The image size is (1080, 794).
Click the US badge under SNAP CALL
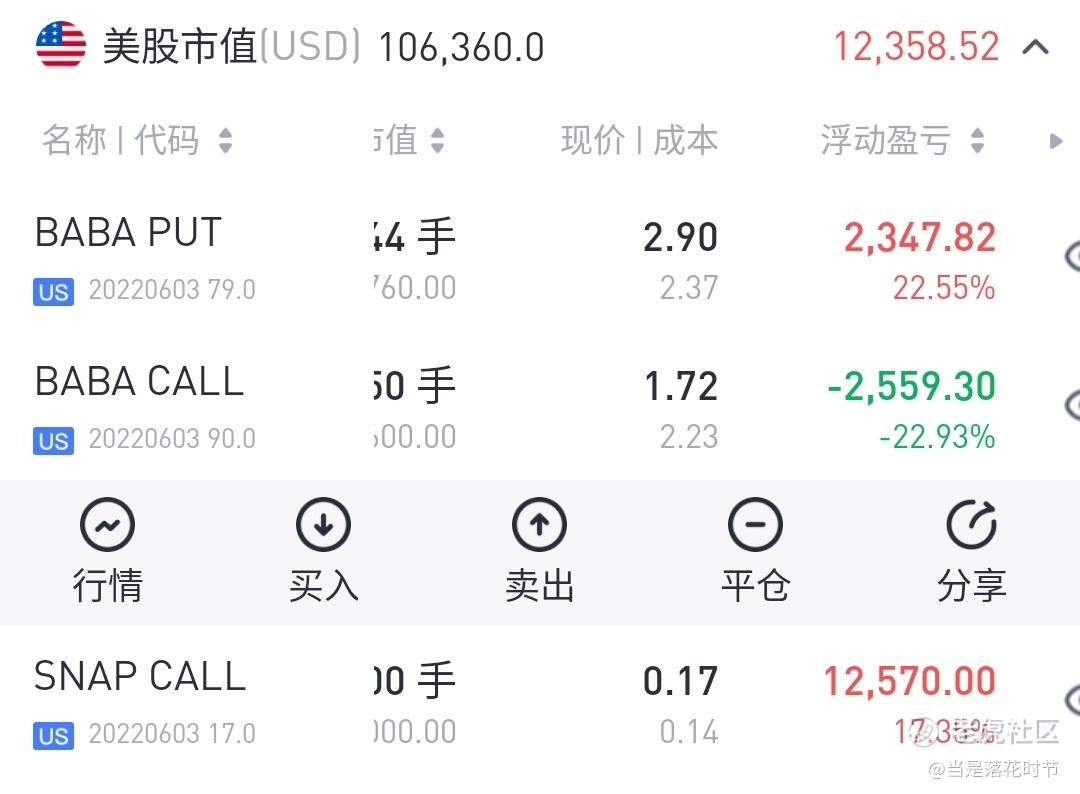tap(54, 736)
